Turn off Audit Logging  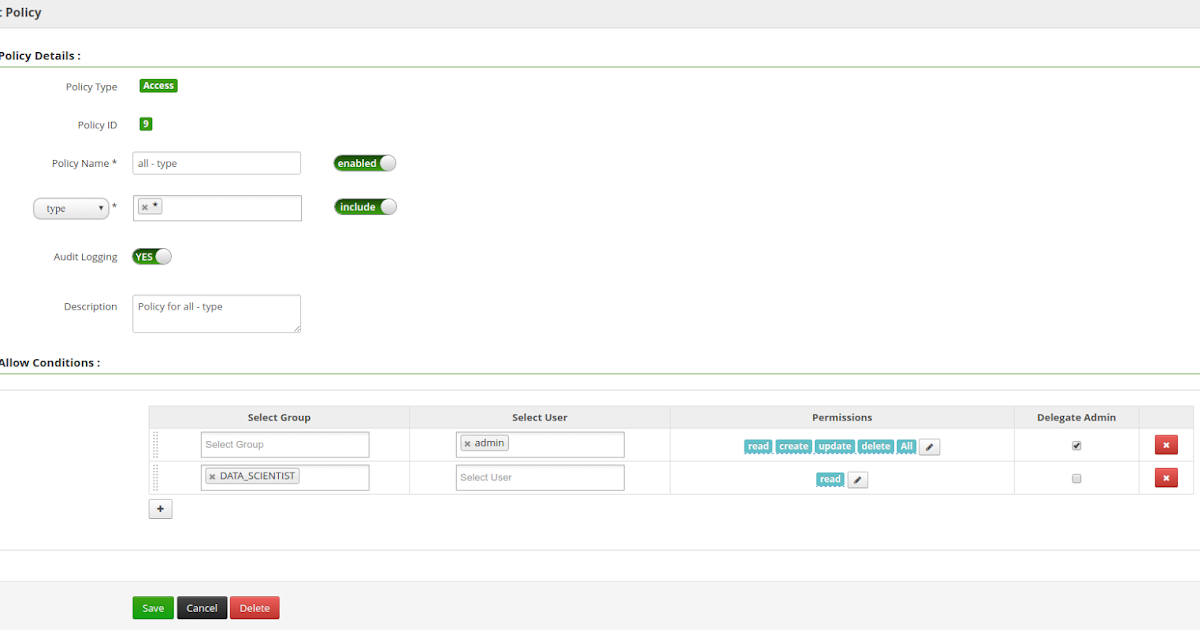[x=151, y=256]
